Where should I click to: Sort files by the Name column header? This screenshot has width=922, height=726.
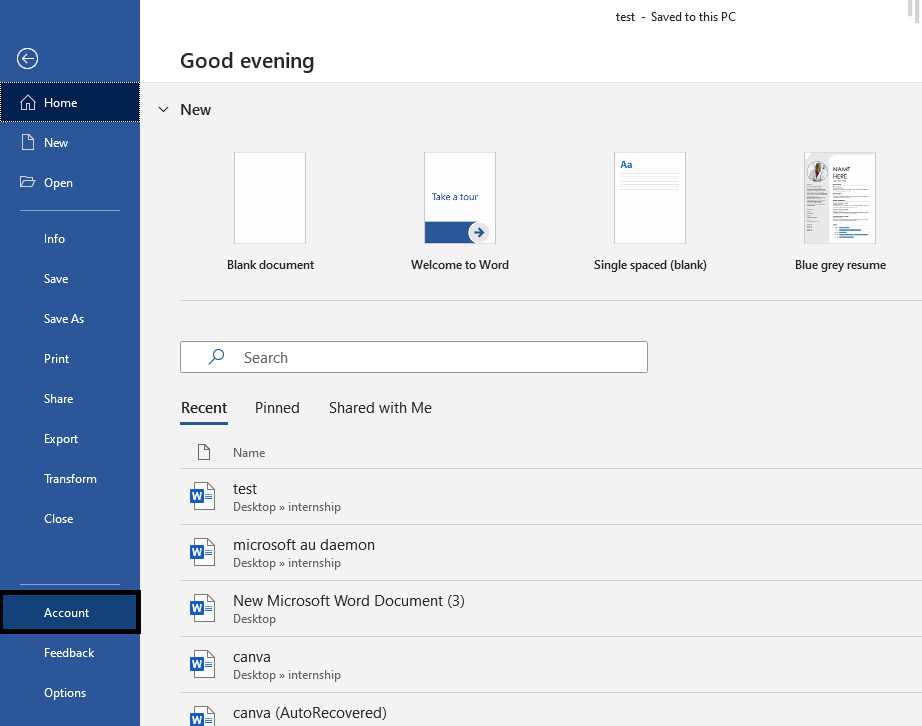pos(249,453)
